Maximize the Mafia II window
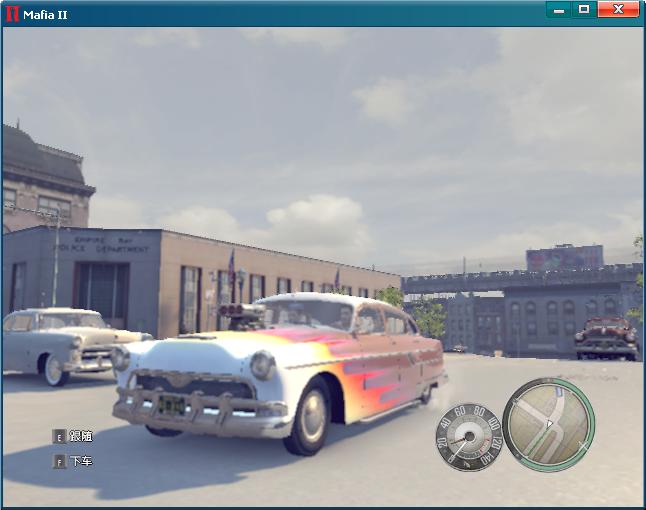646x510 pixels. [x=584, y=9]
